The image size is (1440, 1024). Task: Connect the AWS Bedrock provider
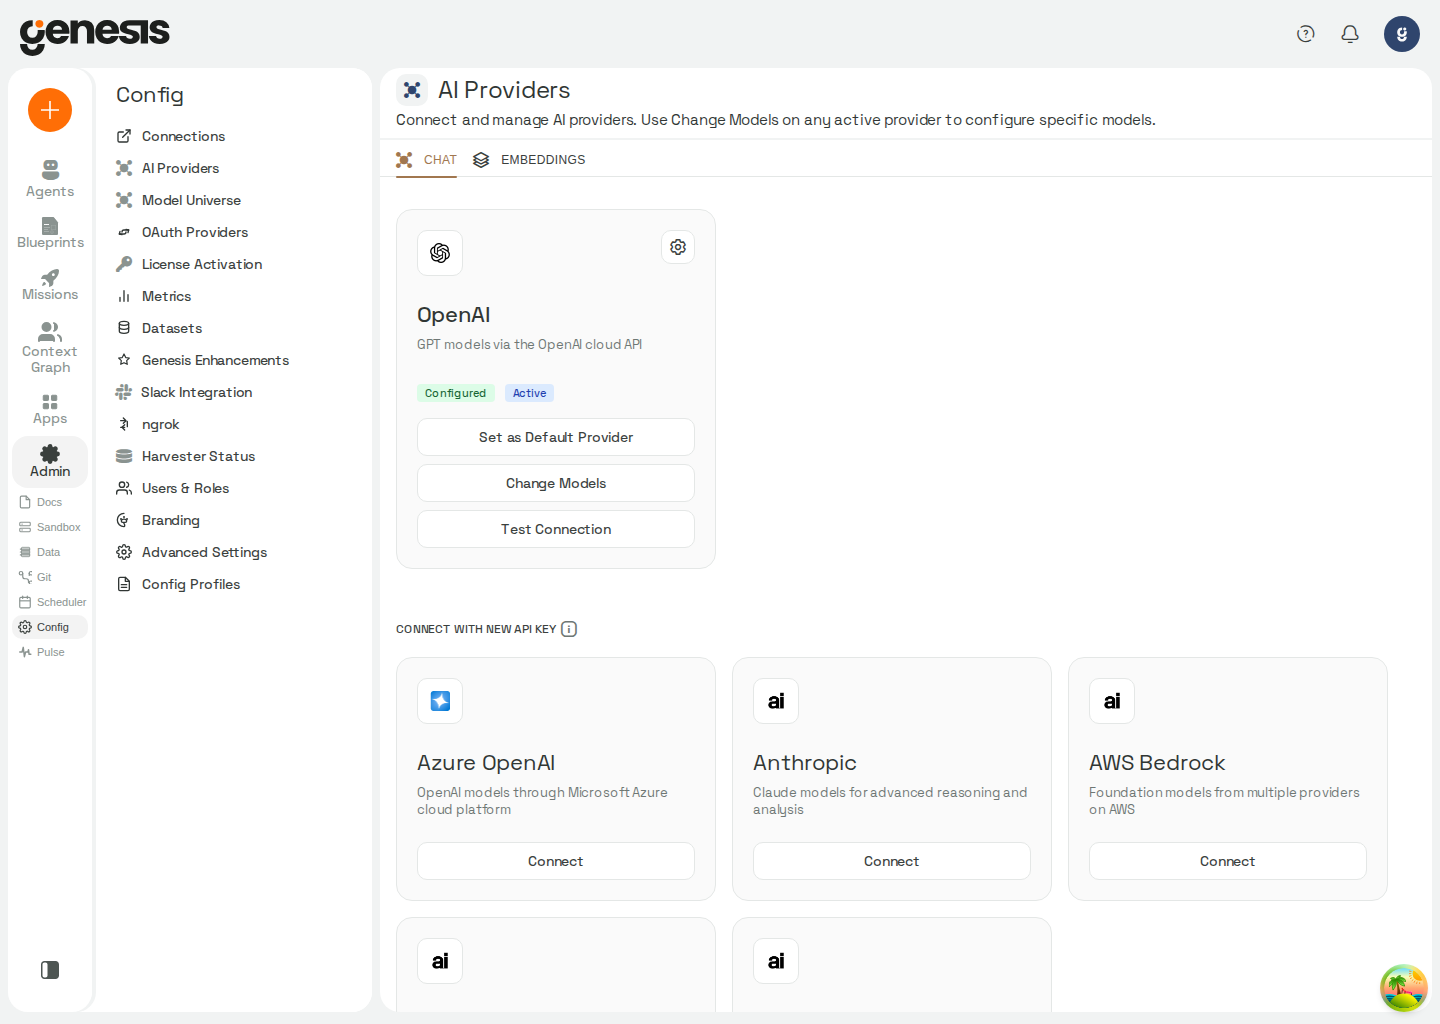(1228, 861)
